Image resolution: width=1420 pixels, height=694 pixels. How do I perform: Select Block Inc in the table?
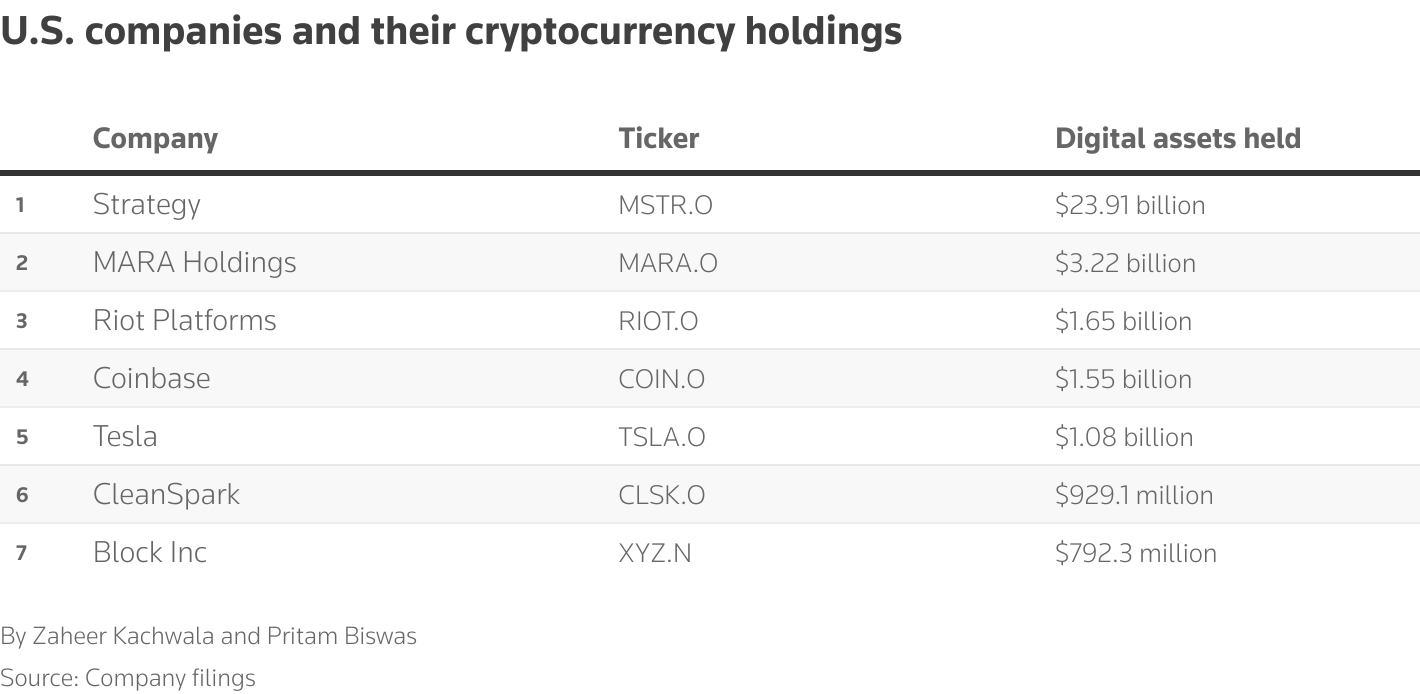[149, 553]
